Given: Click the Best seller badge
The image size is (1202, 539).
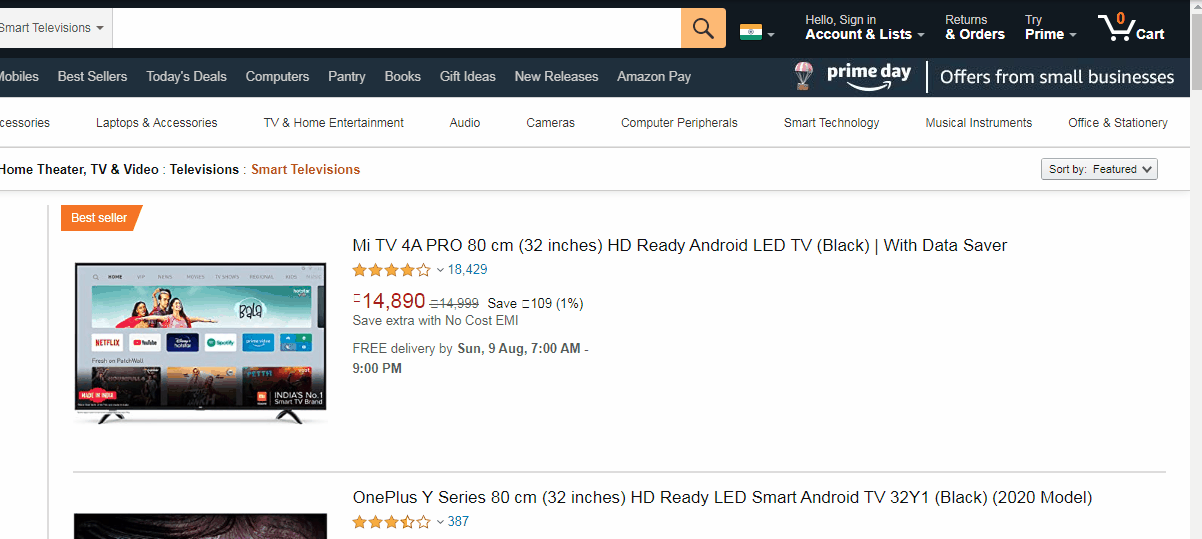Looking at the screenshot, I should click(100, 218).
